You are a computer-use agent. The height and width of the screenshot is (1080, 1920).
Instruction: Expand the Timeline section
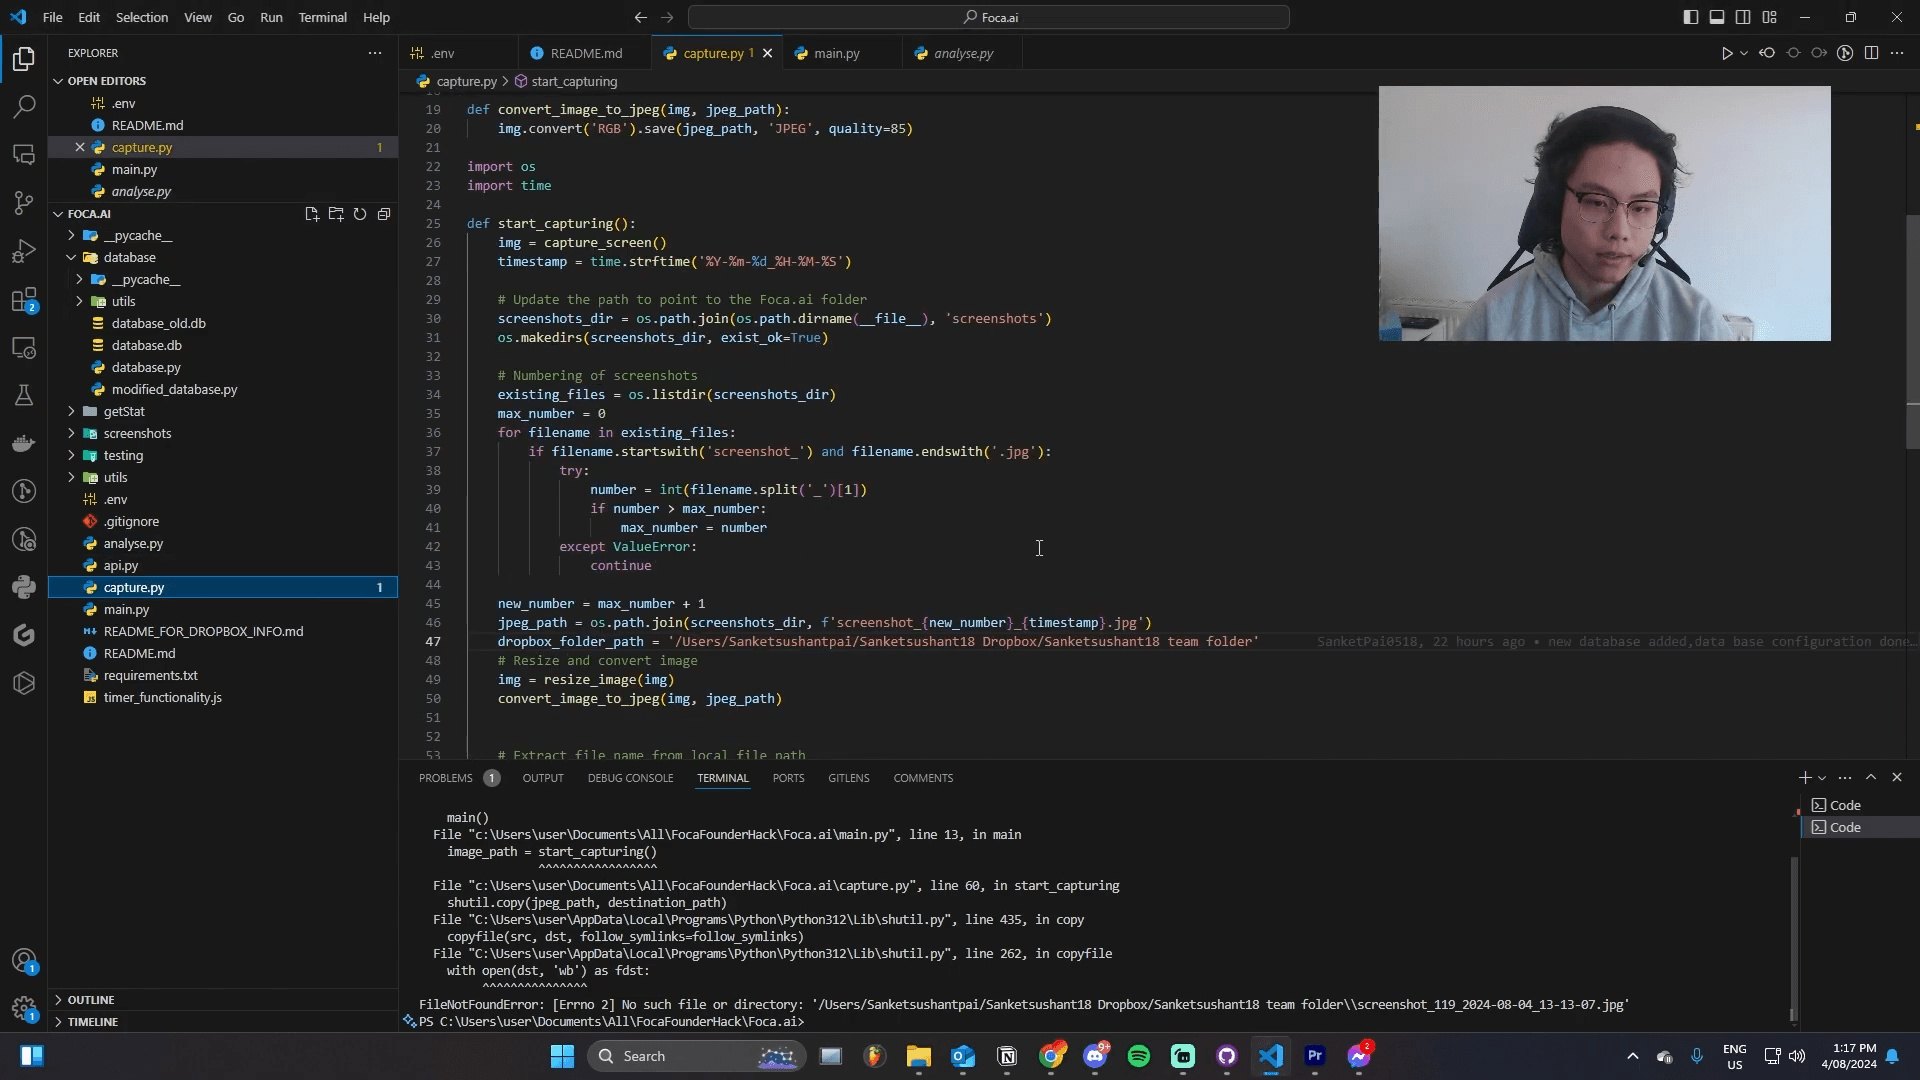(58, 1022)
